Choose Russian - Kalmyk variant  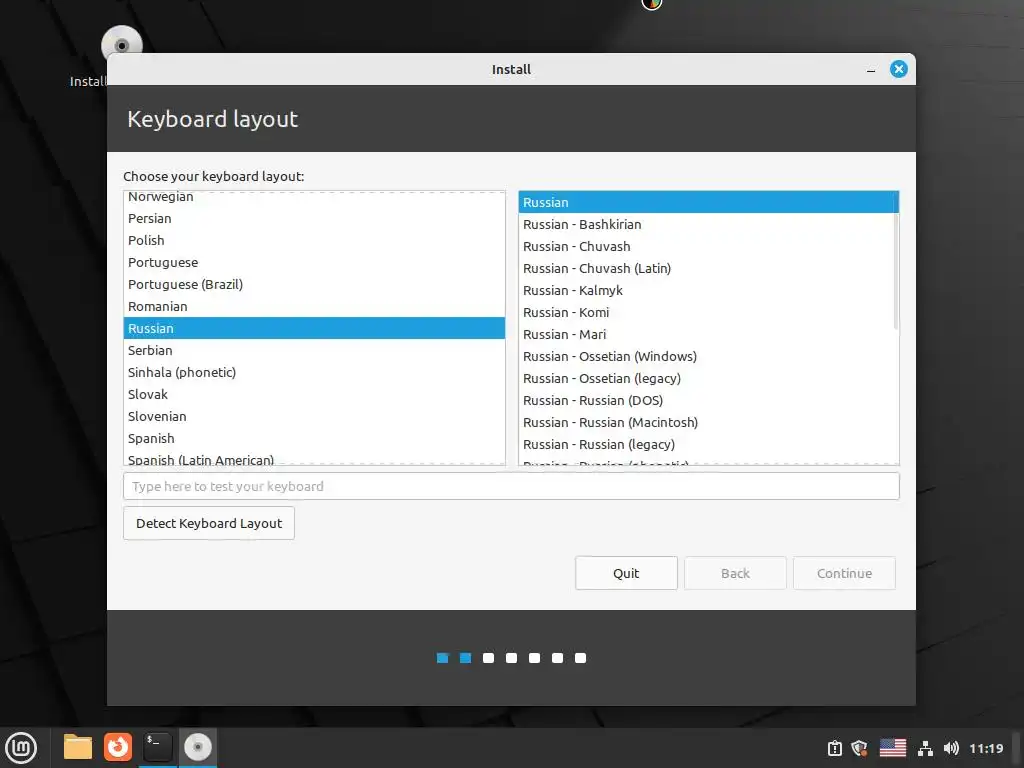point(709,291)
